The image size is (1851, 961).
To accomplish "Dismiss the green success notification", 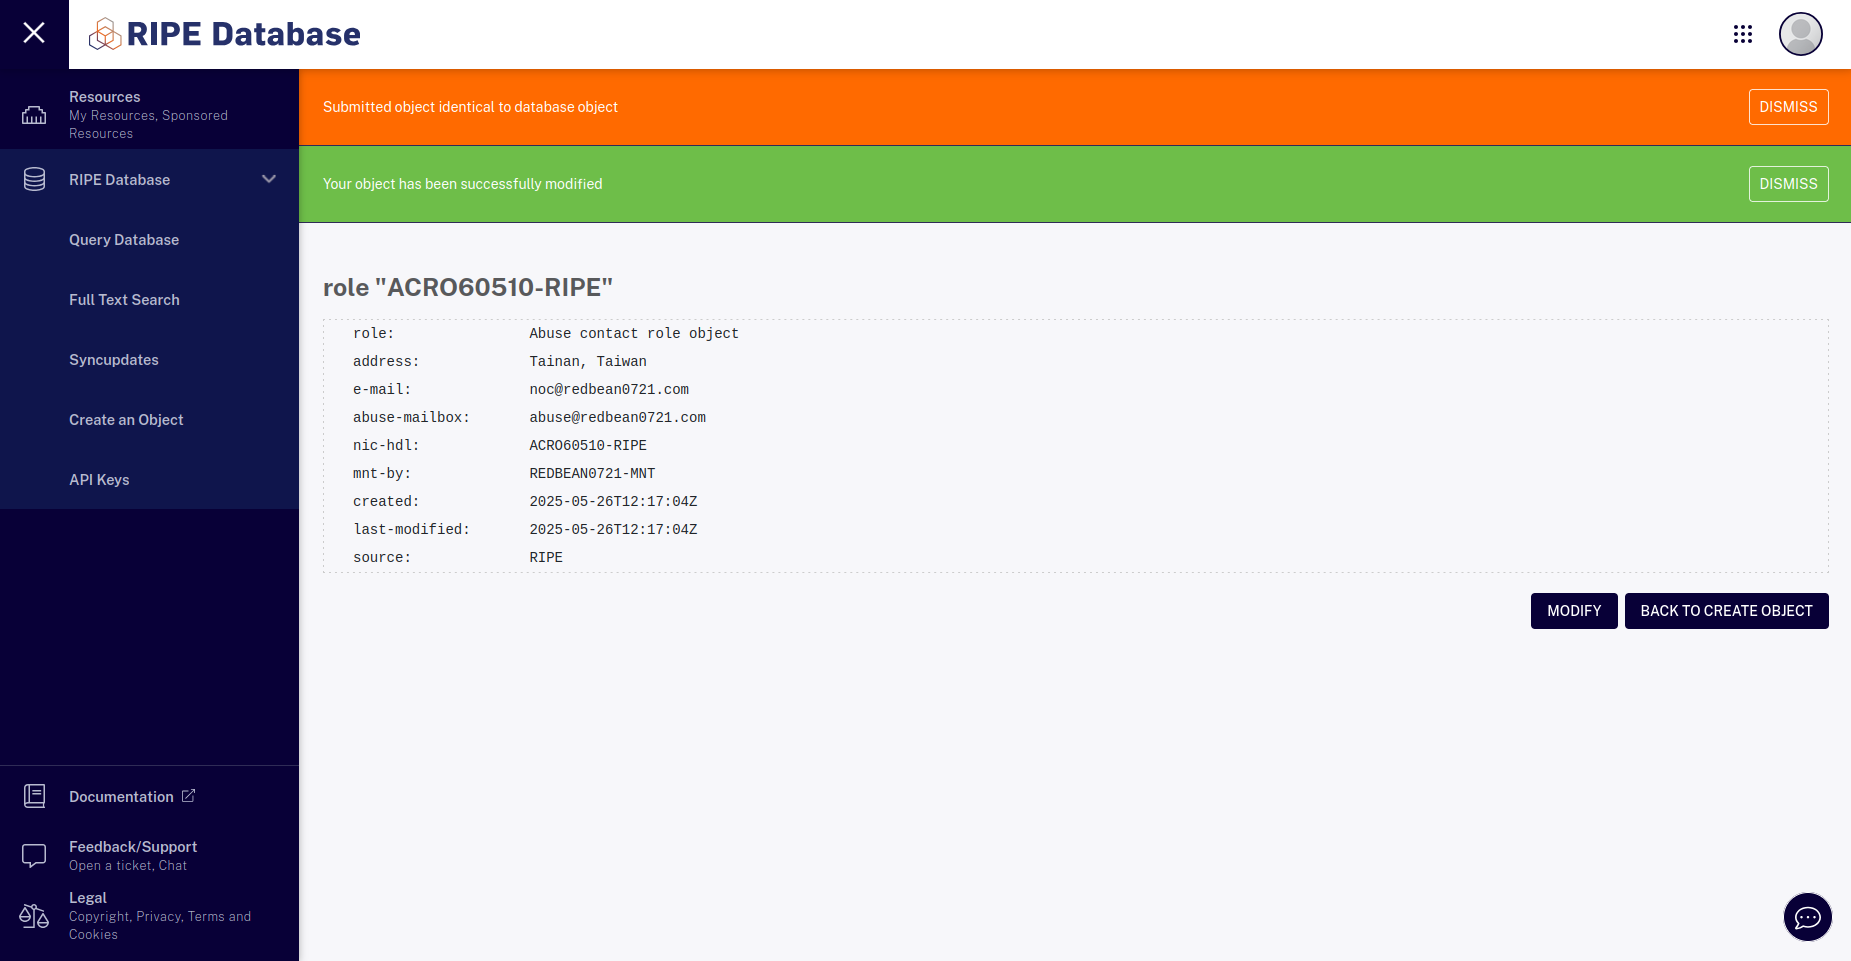I will [x=1788, y=184].
